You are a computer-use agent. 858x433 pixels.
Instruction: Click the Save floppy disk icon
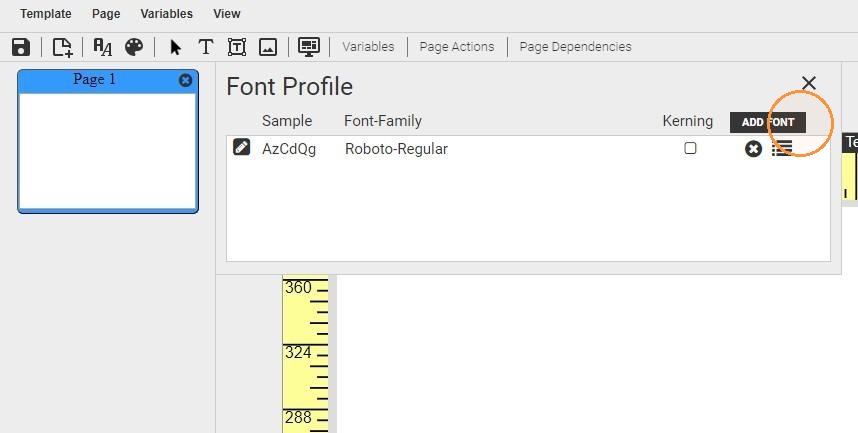21,47
